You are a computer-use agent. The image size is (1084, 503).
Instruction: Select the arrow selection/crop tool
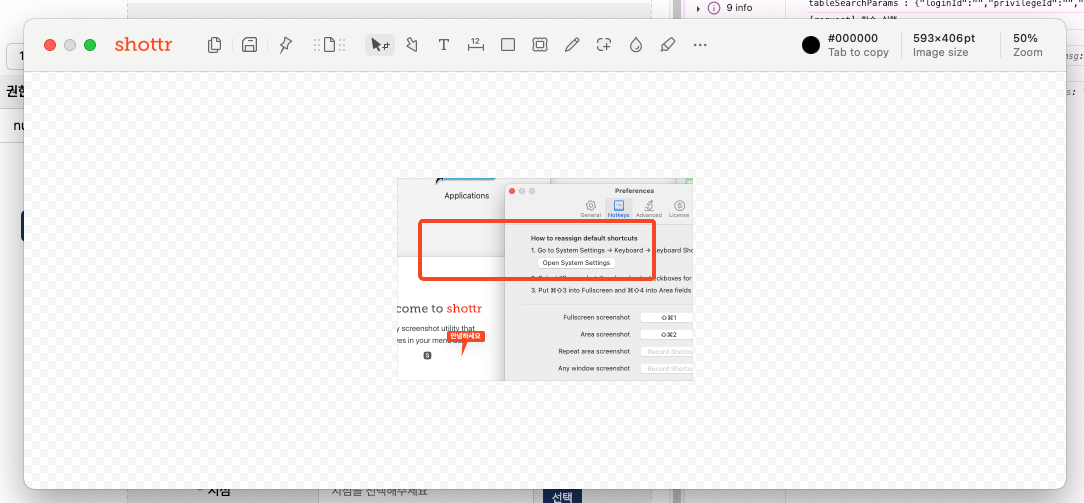click(380, 45)
